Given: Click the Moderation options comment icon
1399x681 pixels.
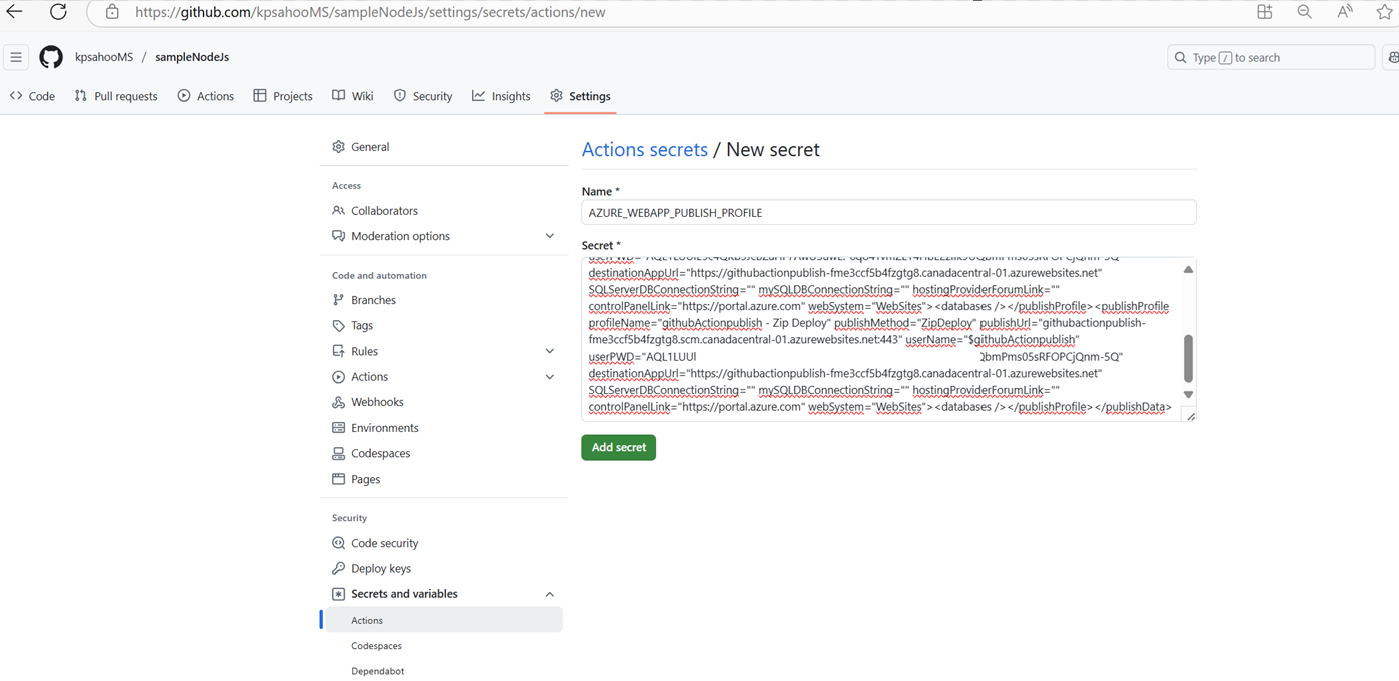Looking at the screenshot, I should (338, 236).
